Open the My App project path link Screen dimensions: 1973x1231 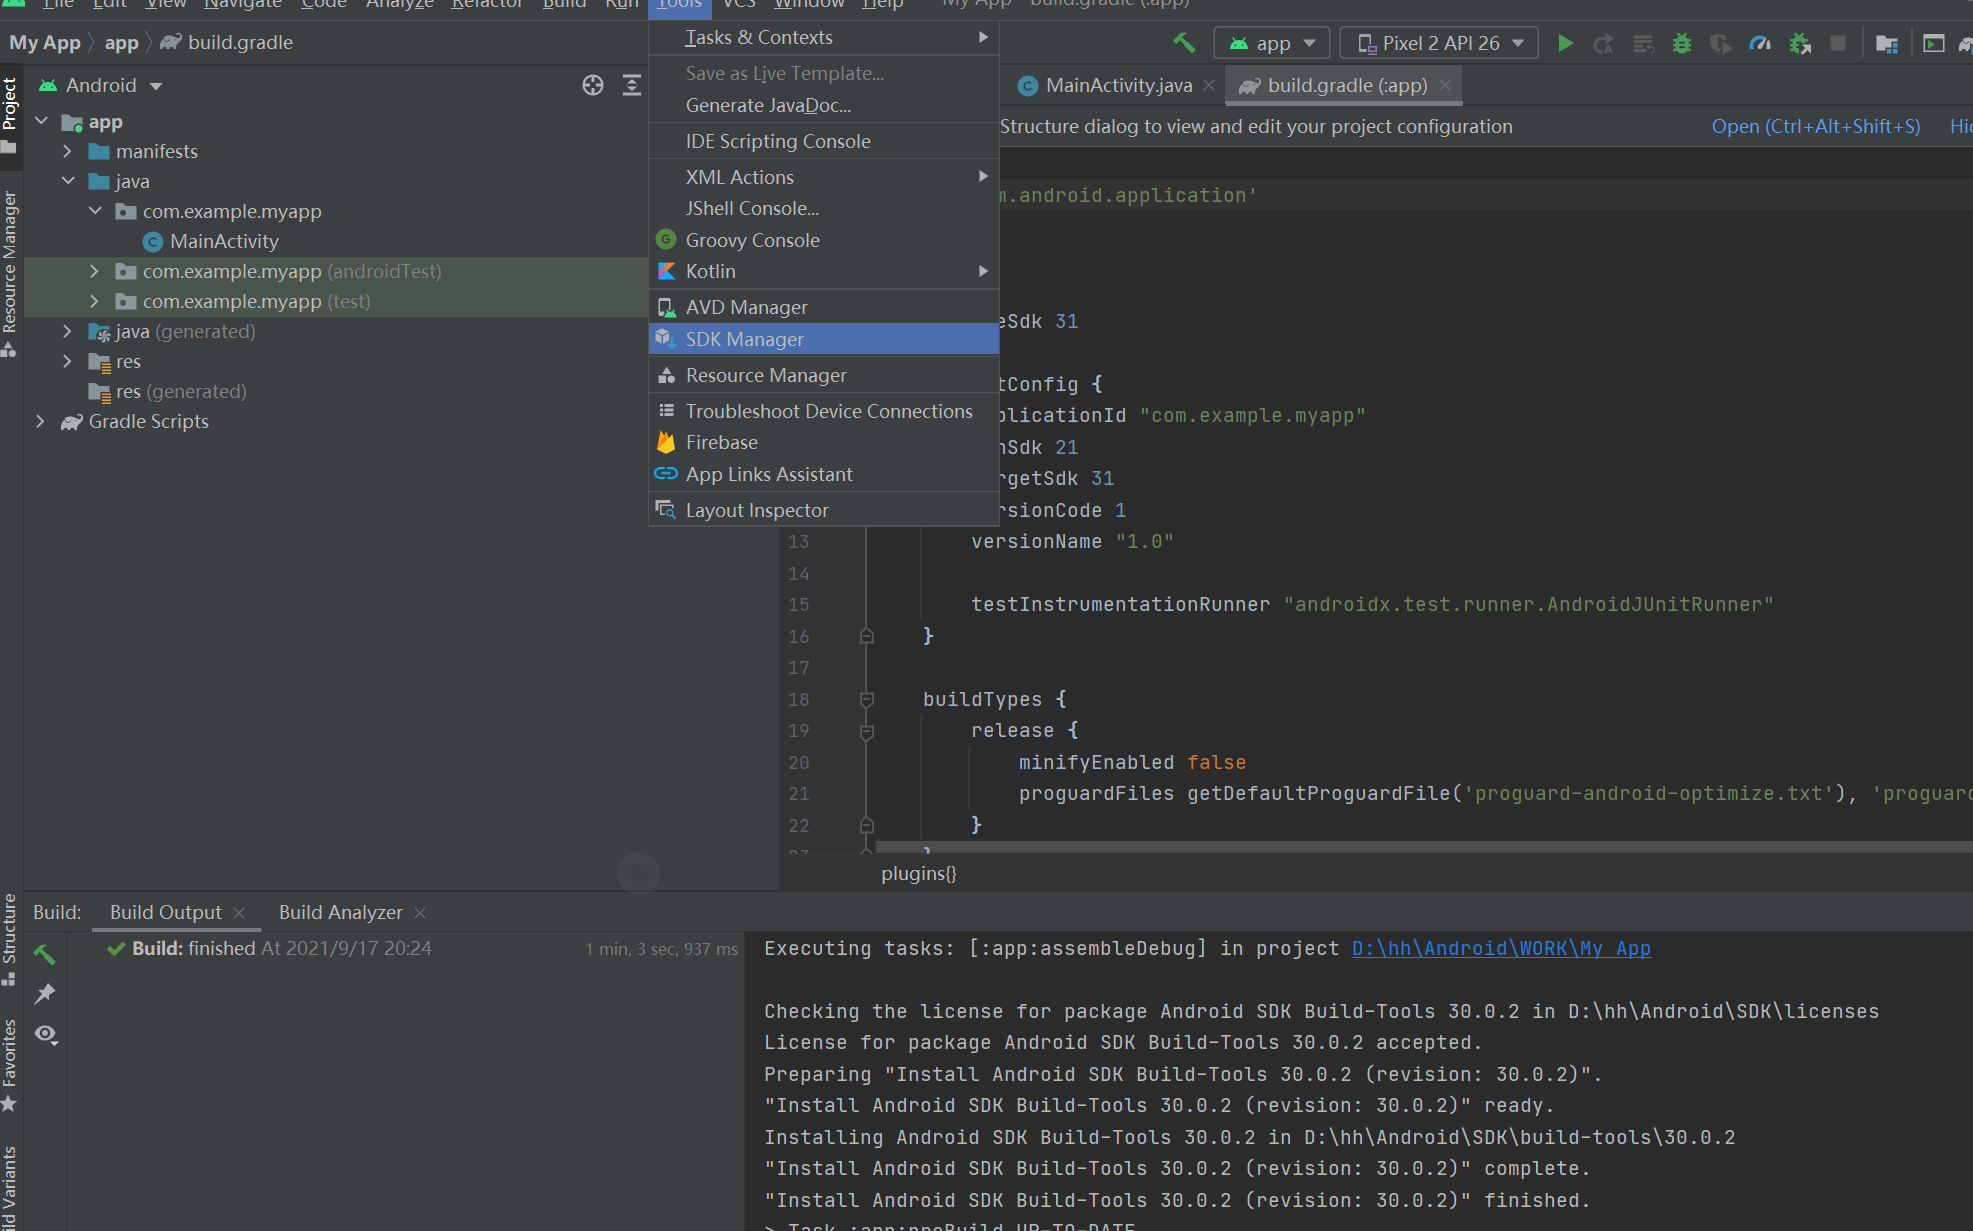(x=1500, y=948)
